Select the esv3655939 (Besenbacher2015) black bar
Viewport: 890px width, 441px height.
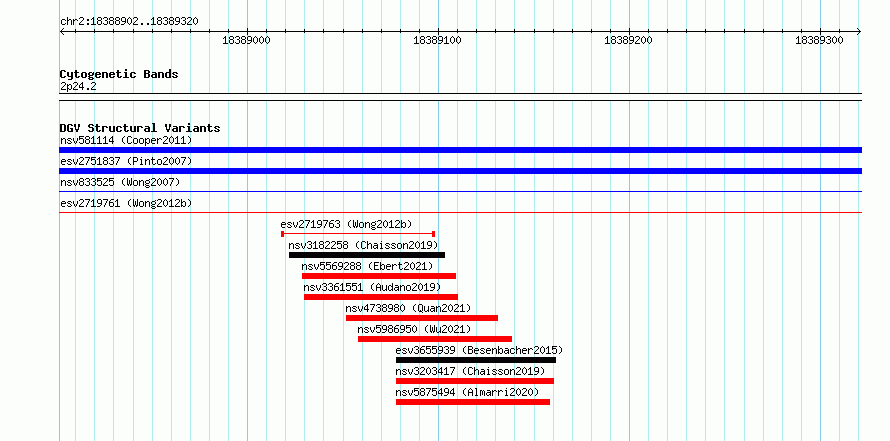point(476,360)
